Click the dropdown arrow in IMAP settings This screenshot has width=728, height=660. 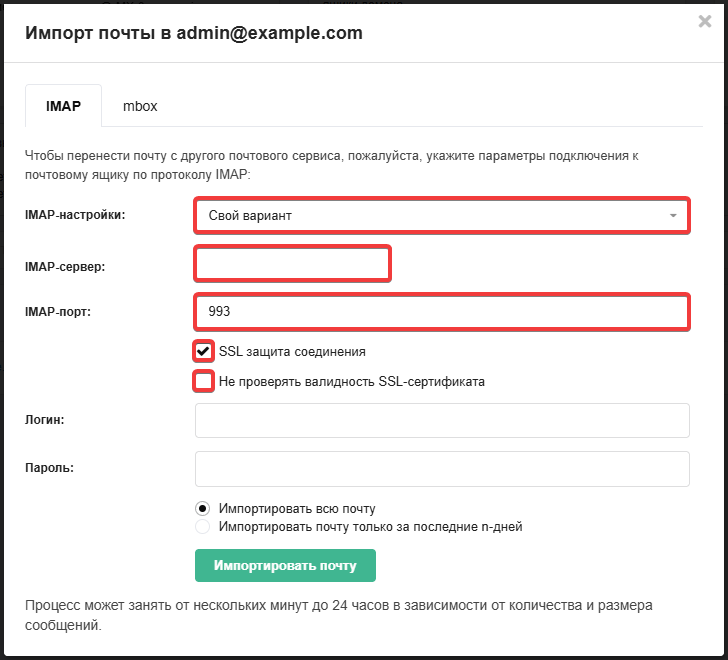673,215
